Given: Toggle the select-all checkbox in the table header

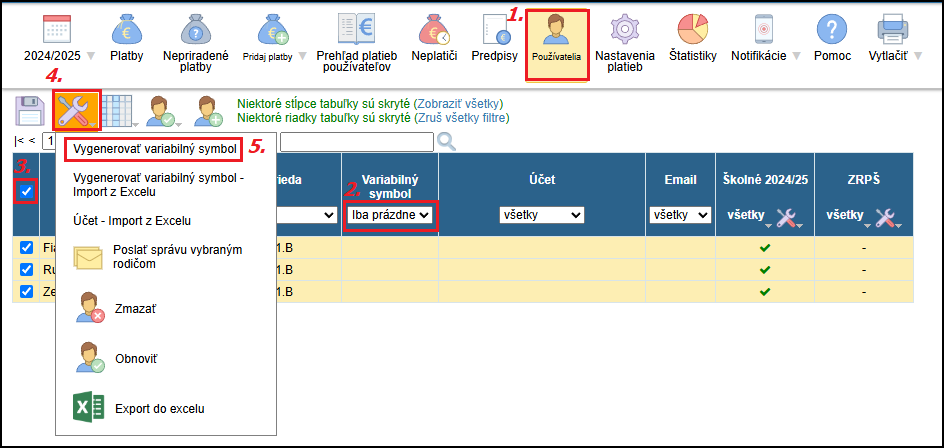Looking at the screenshot, I should click(26, 191).
